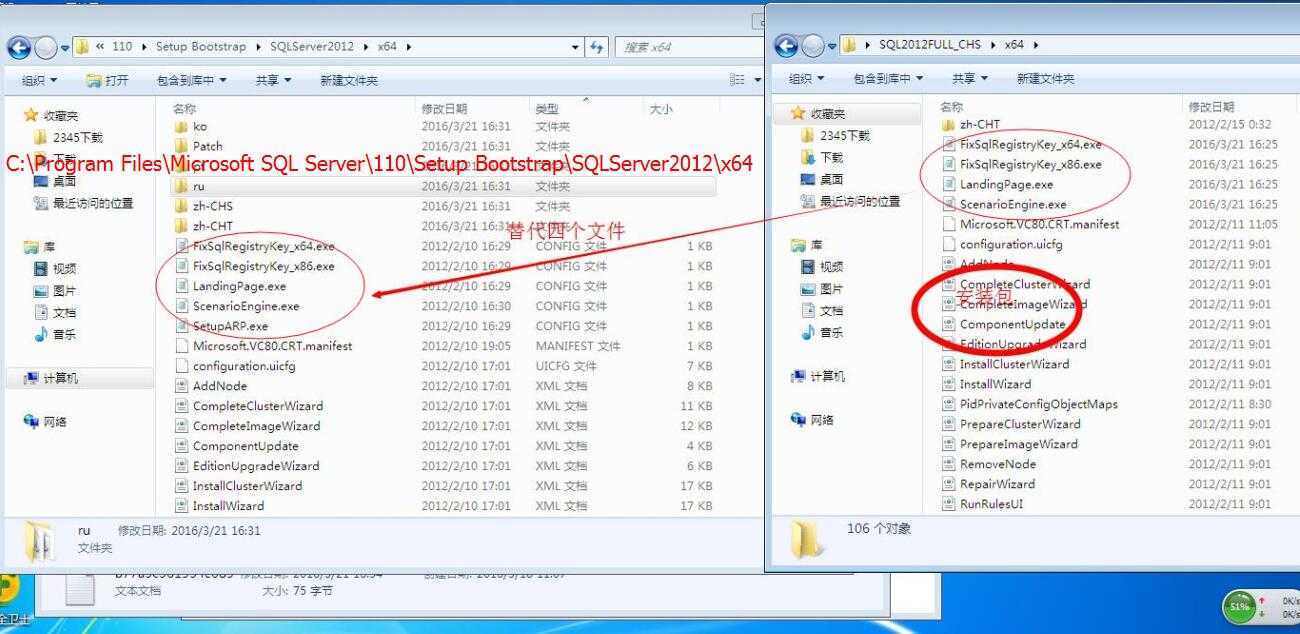Open 组织 dropdown in left window
Viewport: 1300px width, 634px height.
point(40,80)
